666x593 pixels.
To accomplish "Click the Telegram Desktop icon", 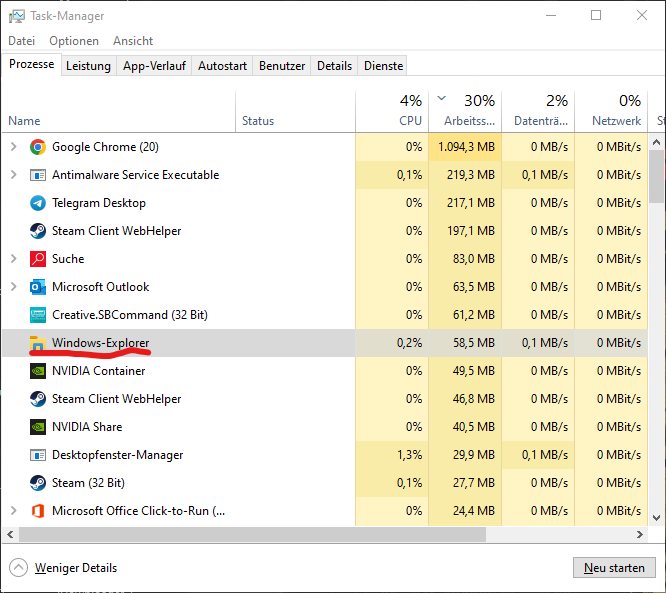I will (38, 203).
